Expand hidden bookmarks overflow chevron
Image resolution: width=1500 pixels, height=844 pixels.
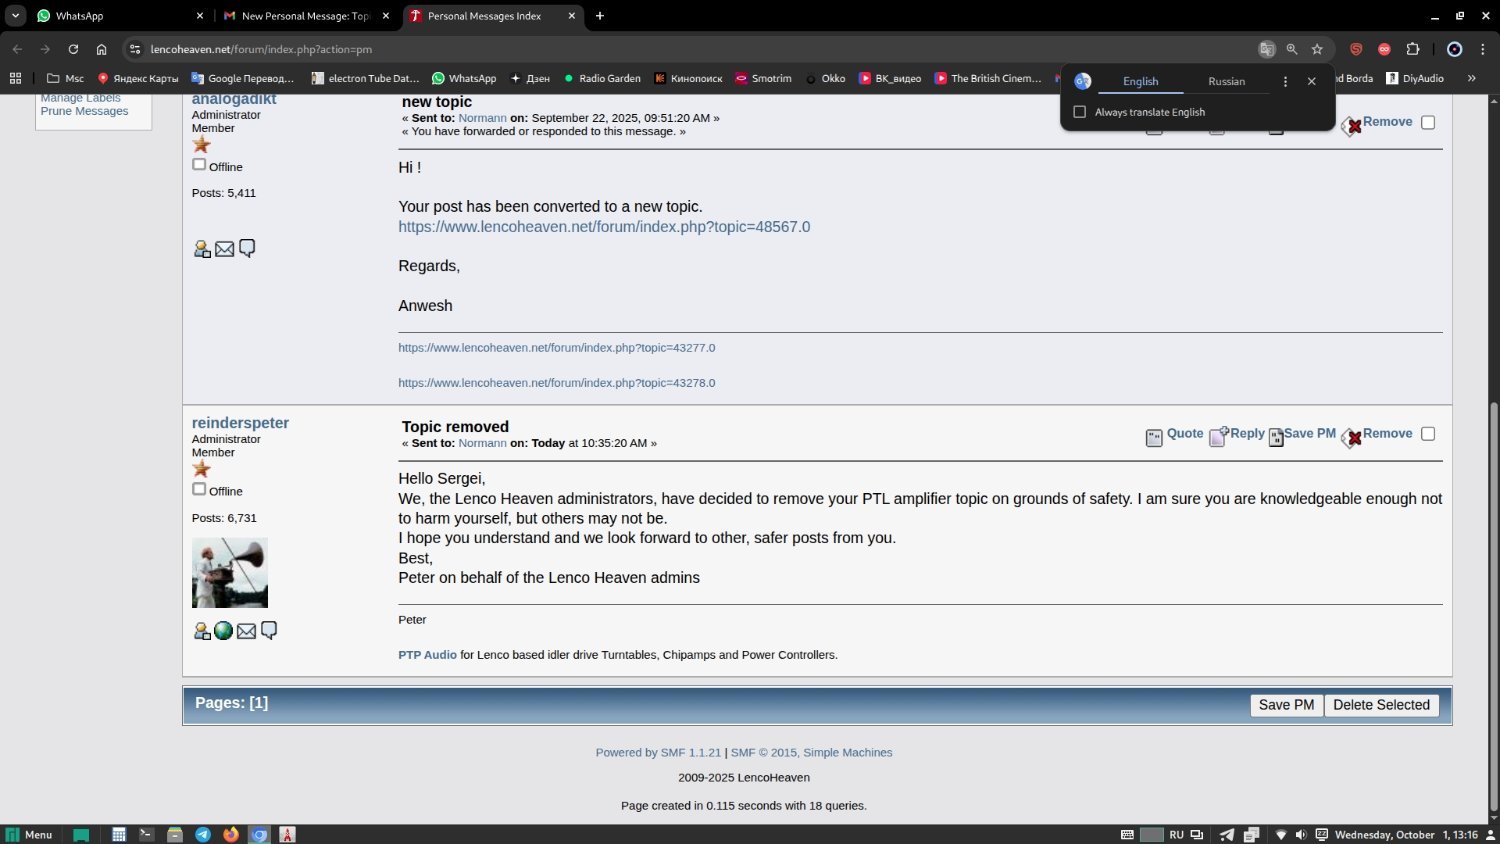click(1471, 78)
